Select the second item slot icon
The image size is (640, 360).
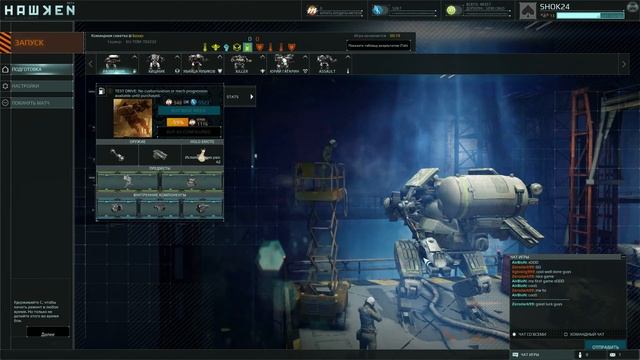coord(191,181)
